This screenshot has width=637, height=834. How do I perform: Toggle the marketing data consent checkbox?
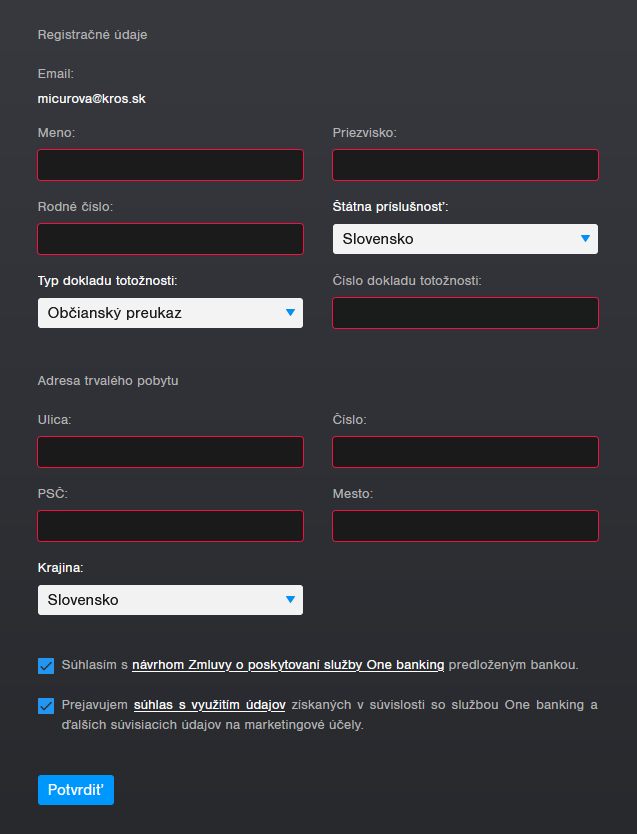coord(46,706)
